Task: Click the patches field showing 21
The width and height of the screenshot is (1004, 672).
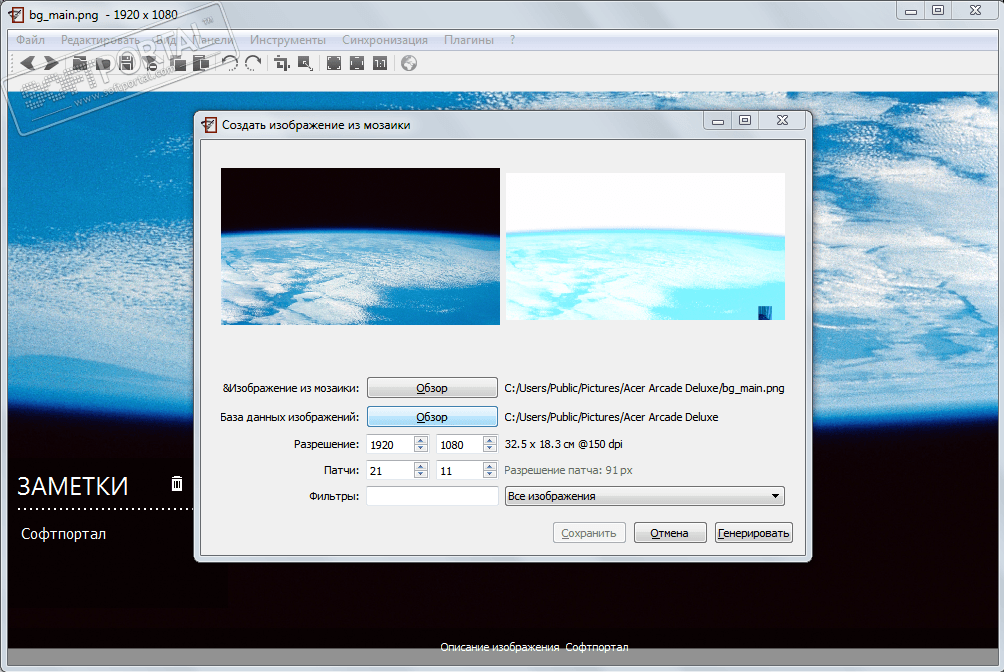Action: 391,470
